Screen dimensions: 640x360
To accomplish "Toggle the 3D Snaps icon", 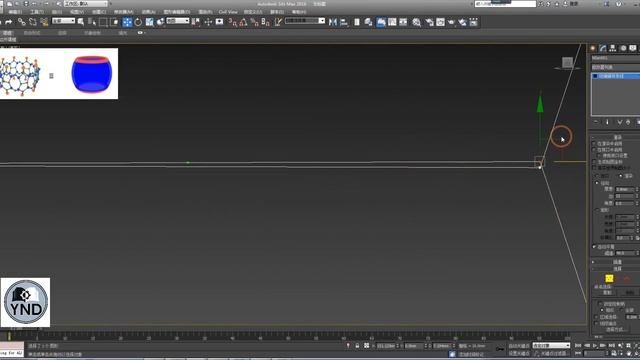I will coord(232,22).
